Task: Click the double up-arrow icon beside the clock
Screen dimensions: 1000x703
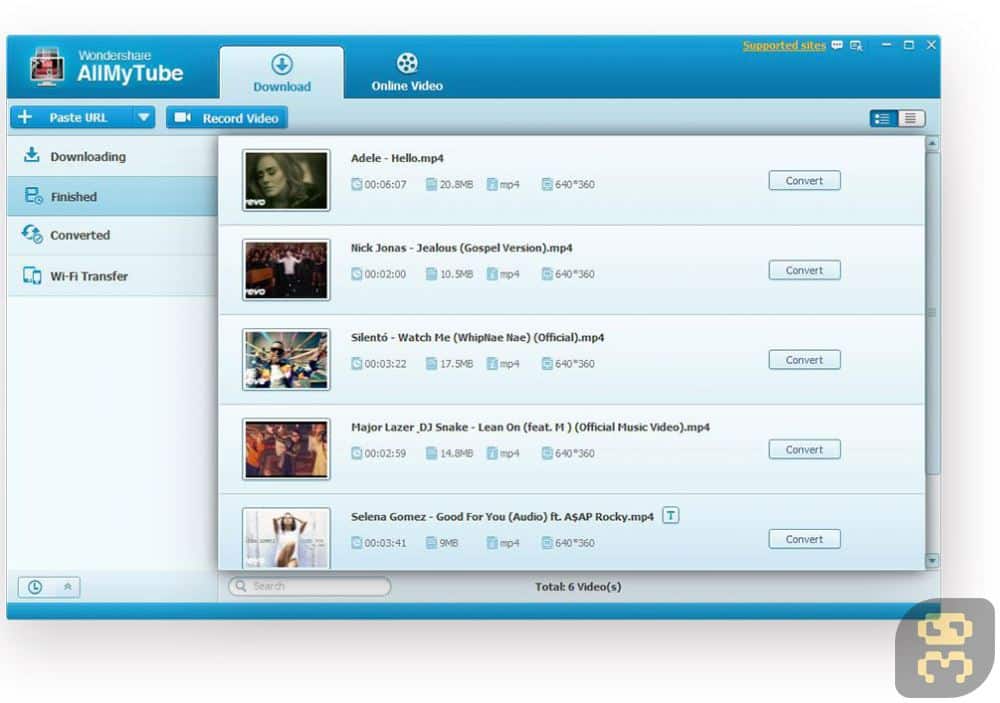Action: point(68,587)
